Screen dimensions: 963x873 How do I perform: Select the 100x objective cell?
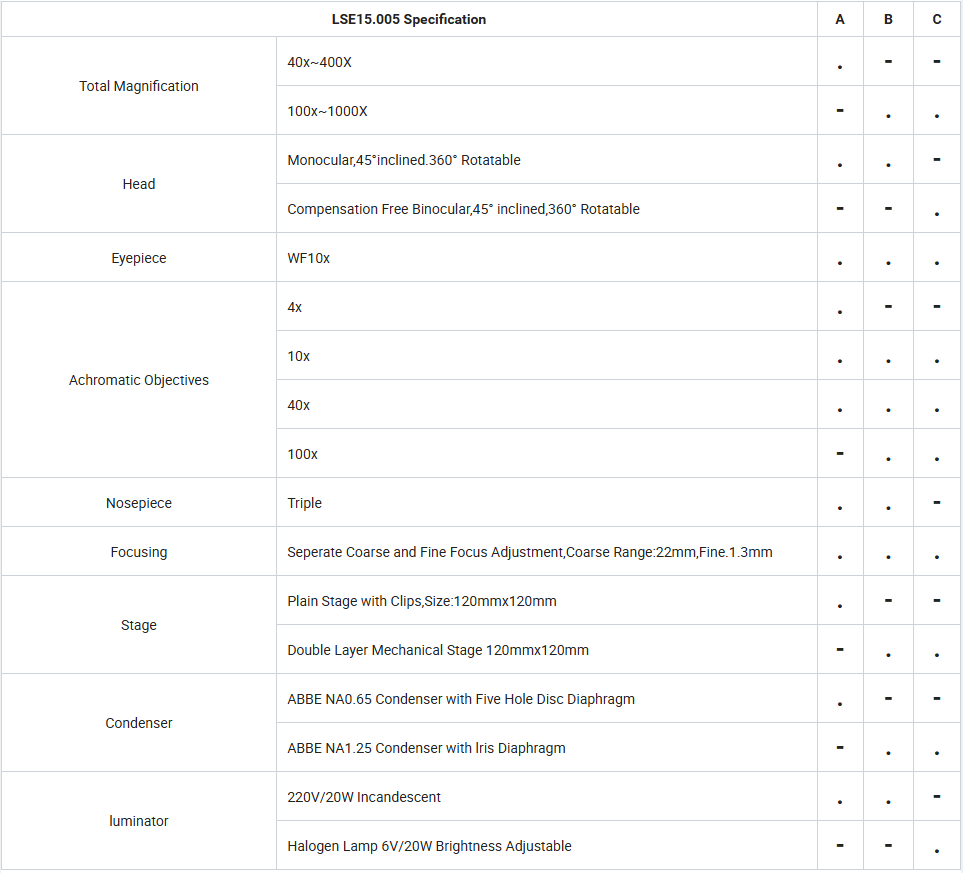tap(547, 454)
